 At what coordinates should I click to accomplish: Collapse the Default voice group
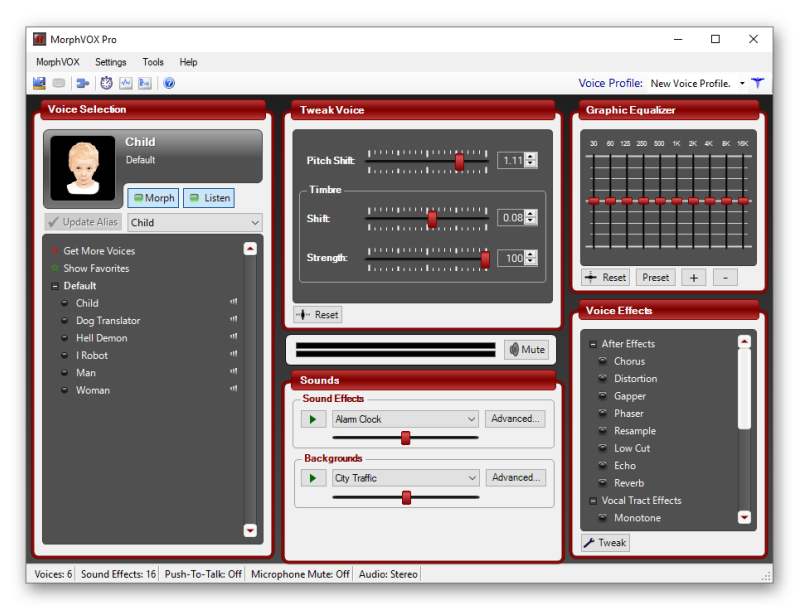click(x=55, y=286)
